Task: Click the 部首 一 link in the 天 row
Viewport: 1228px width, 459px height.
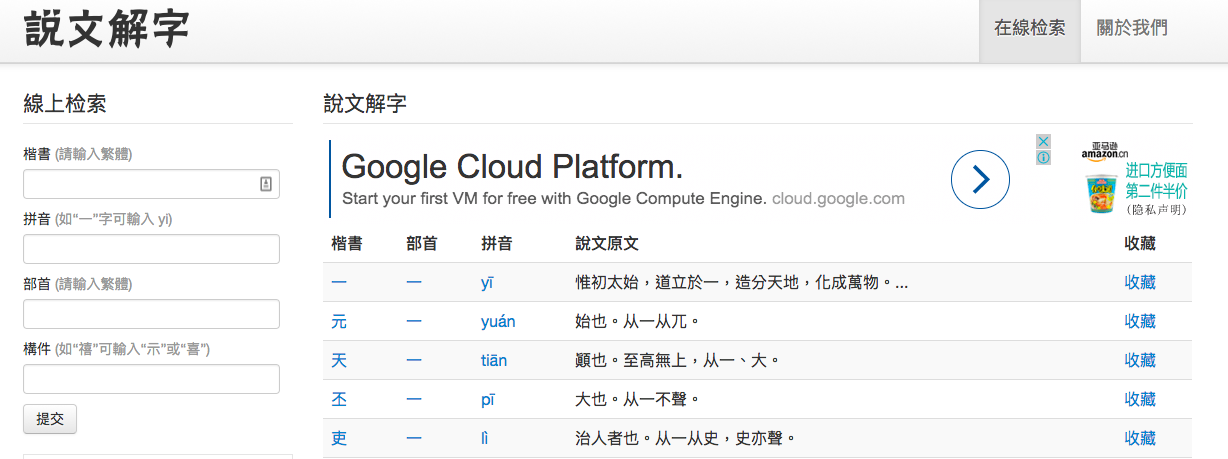Action: click(414, 360)
